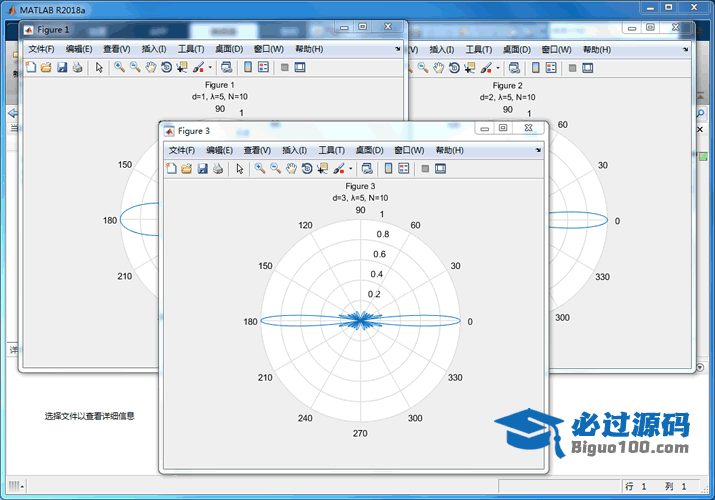Activate Zoom In tool in Figure 3
715x500 pixels.
pos(260,169)
